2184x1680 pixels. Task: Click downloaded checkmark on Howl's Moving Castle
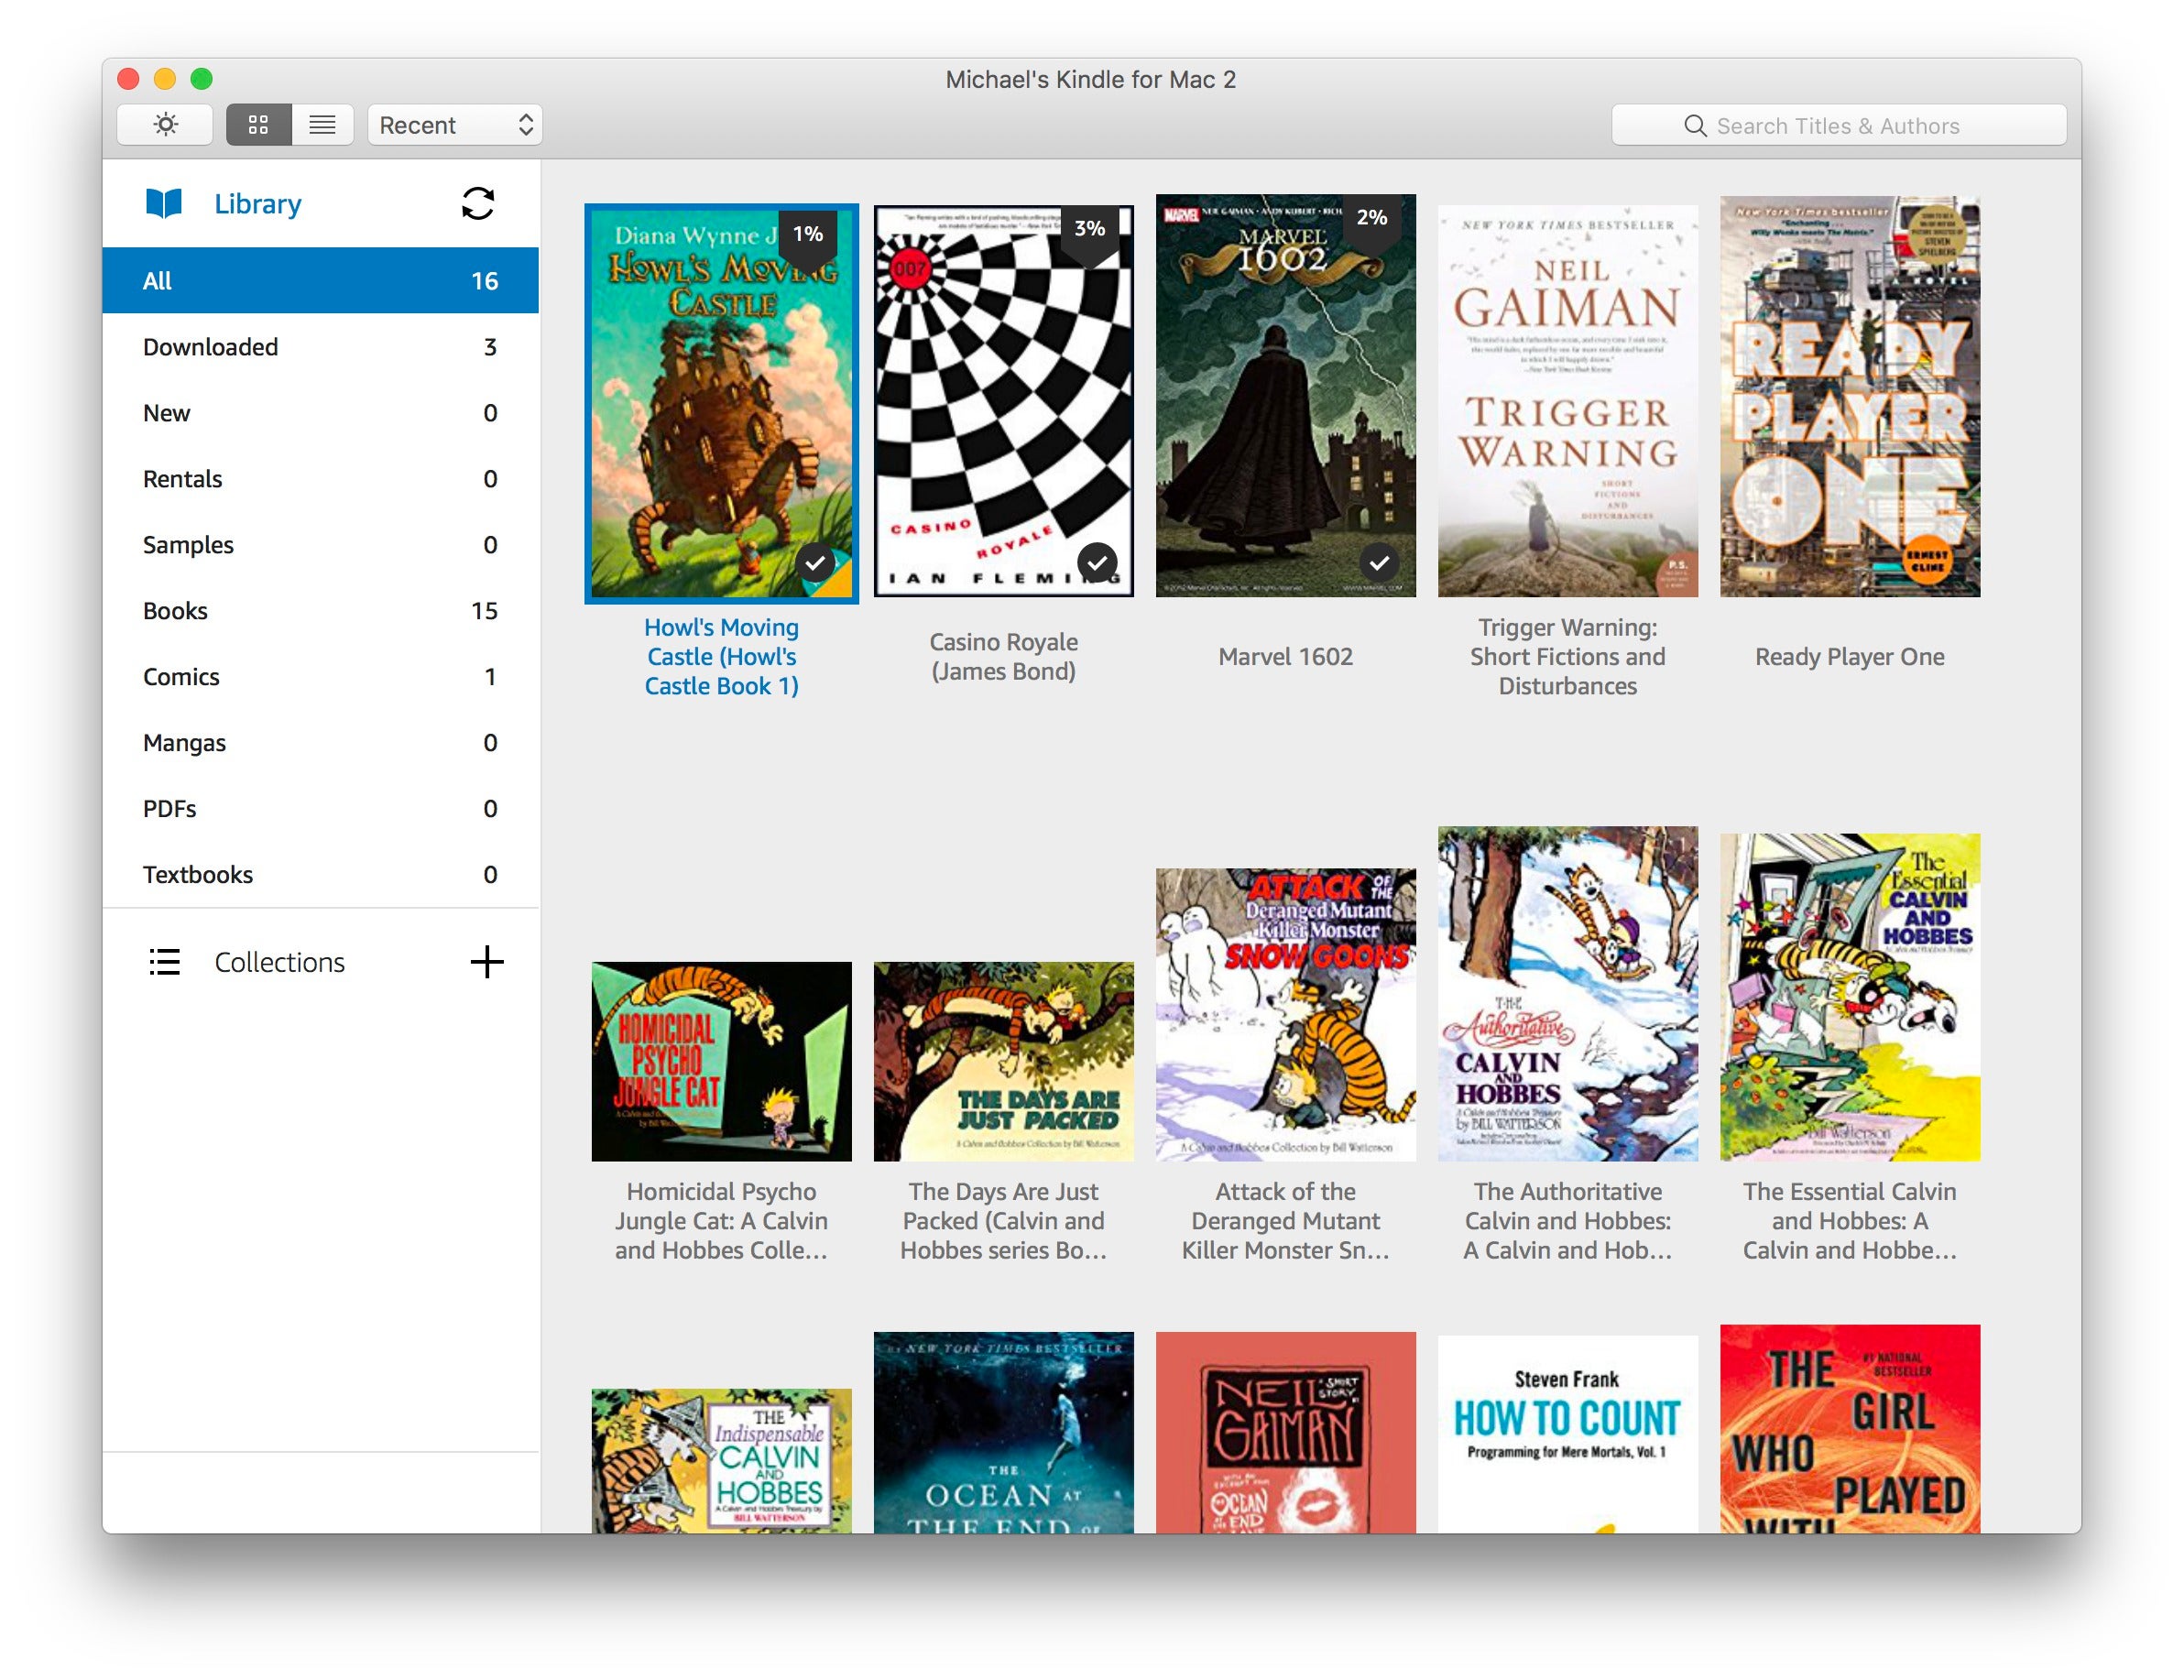816,563
